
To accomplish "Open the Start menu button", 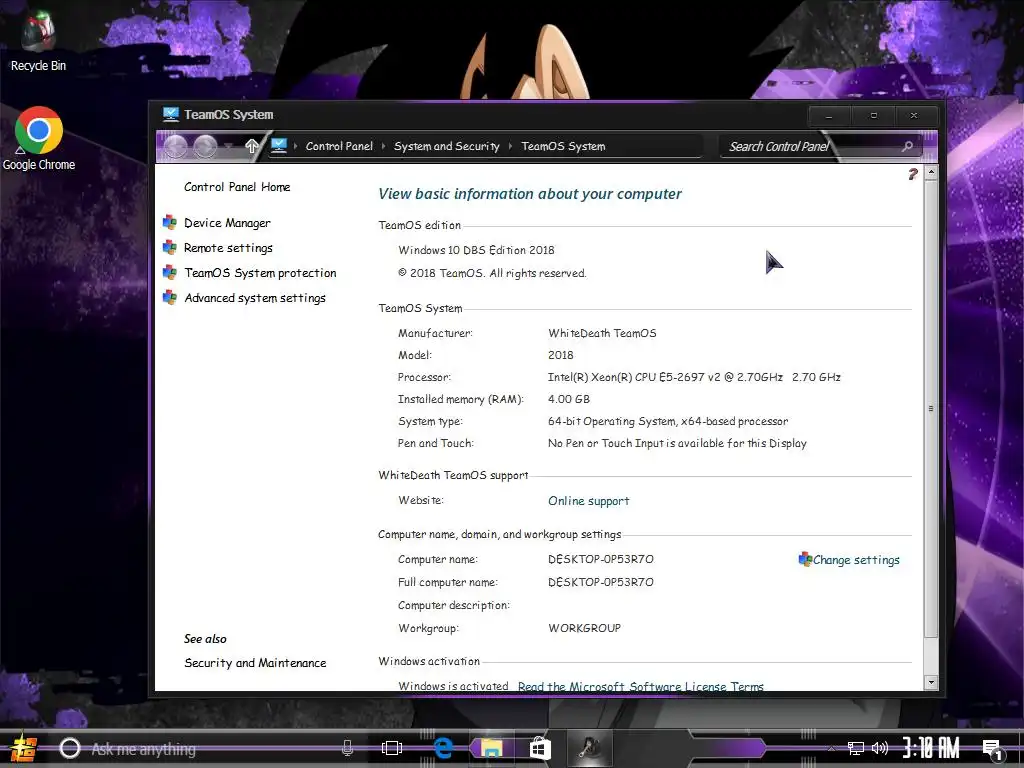I will [24, 748].
